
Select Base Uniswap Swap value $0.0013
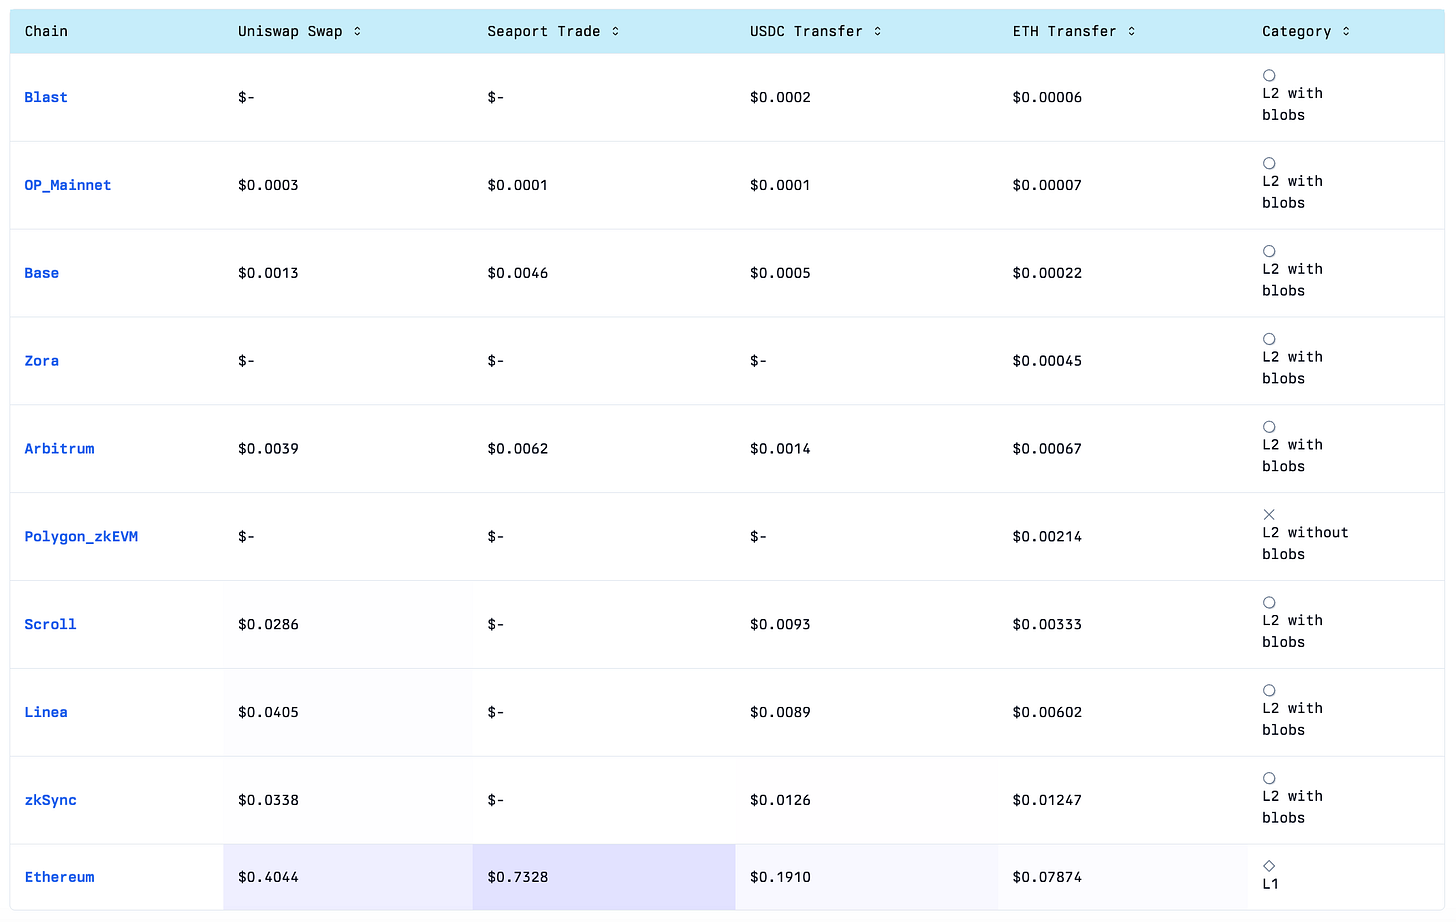pyautogui.click(x=268, y=273)
